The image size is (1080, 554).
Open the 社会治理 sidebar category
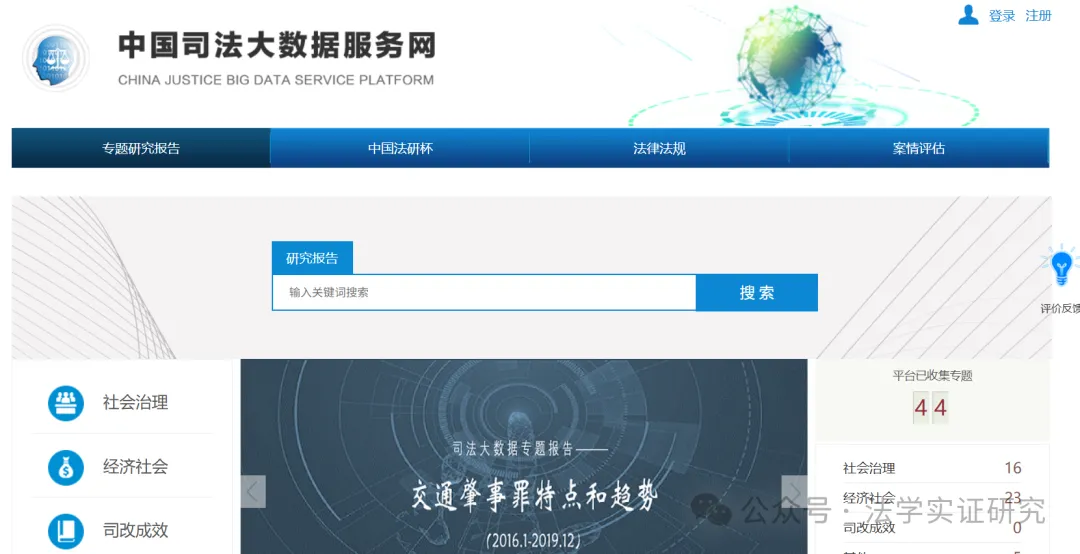[136, 402]
